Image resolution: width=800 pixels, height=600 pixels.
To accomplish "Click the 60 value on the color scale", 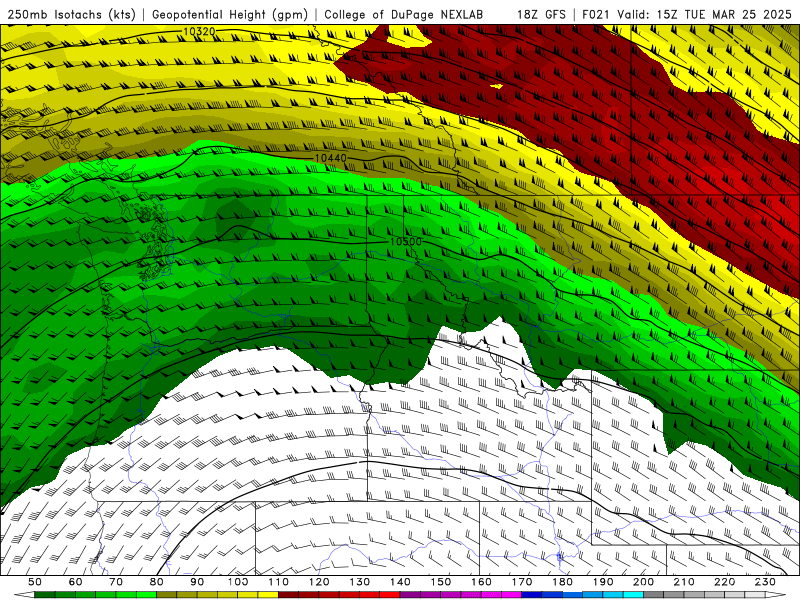I will (76, 582).
